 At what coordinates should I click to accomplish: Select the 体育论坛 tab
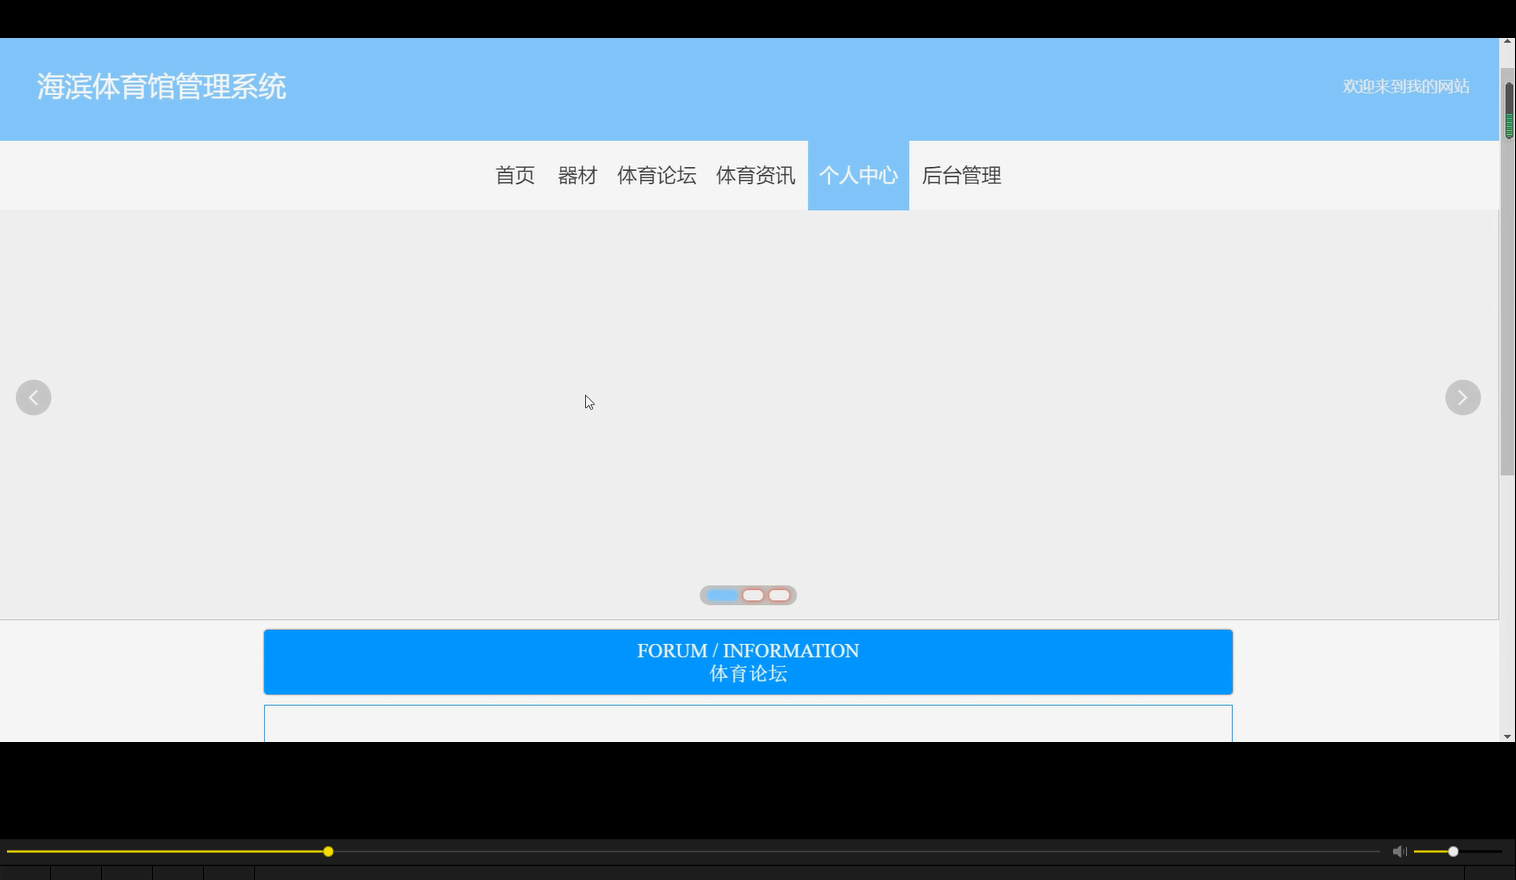[x=656, y=175]
